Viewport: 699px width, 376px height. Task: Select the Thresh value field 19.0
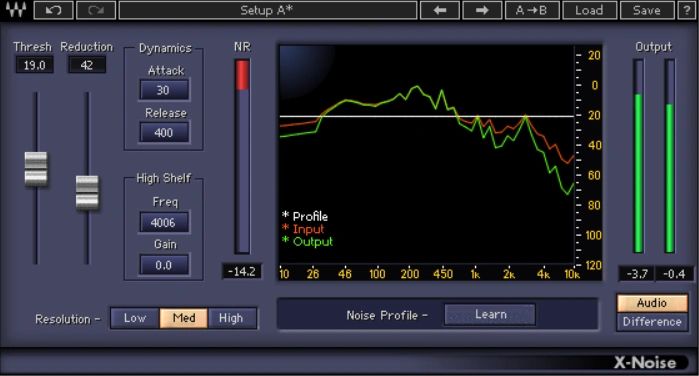[34, 65]
